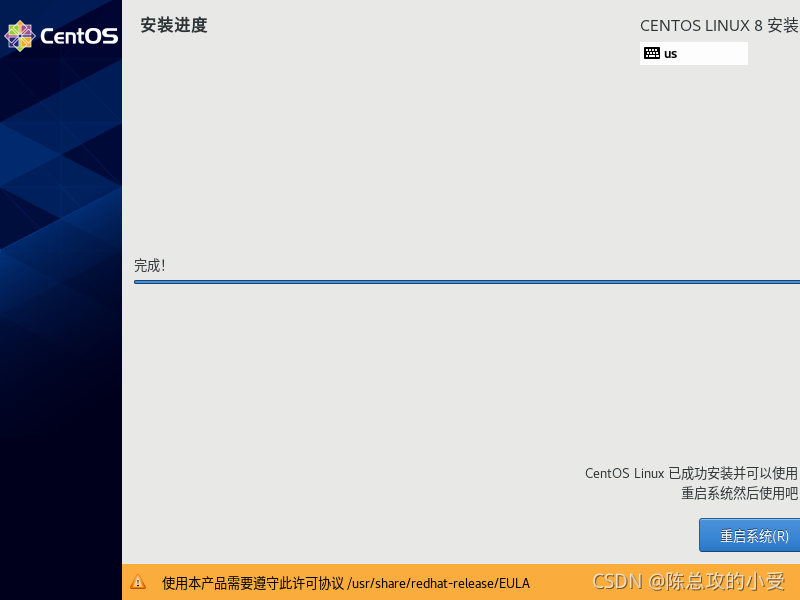Click the 安装进度 page heading
The image size is (800, 600).
174,26
